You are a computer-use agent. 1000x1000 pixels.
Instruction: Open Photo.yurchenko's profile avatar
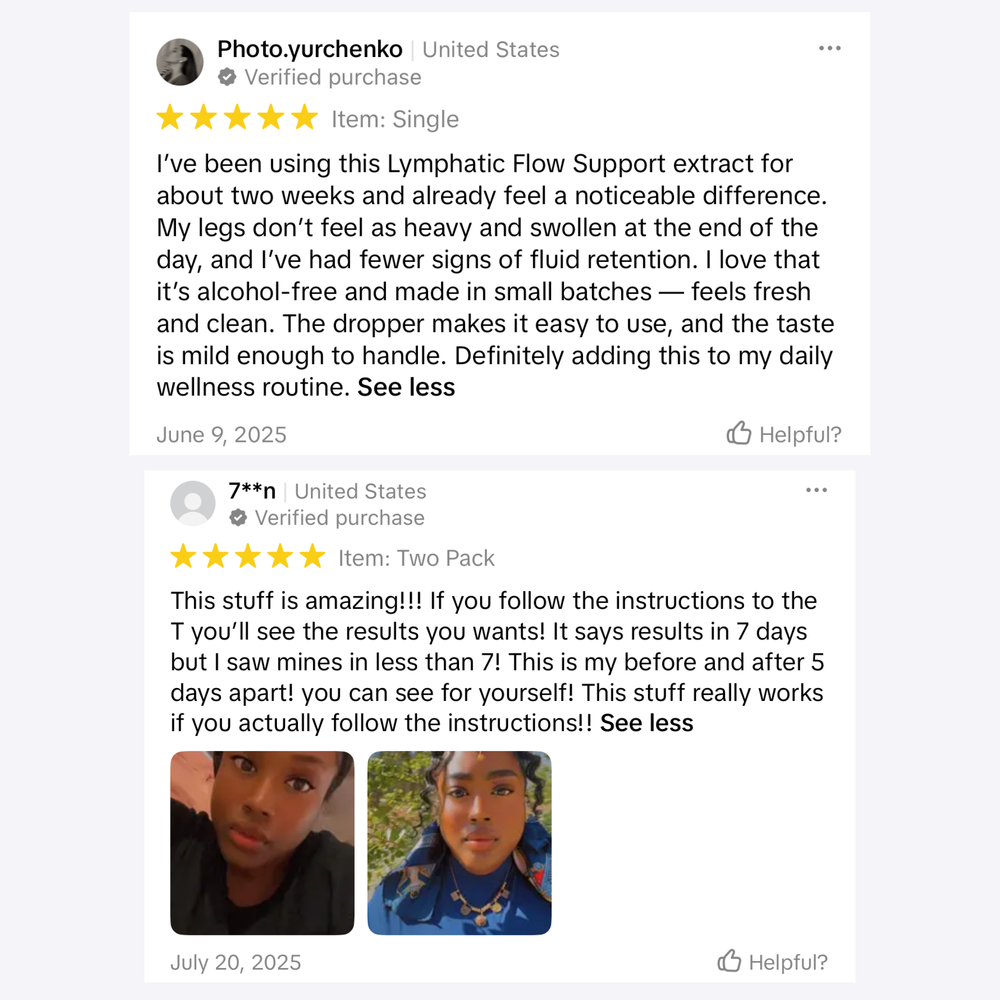180,63
